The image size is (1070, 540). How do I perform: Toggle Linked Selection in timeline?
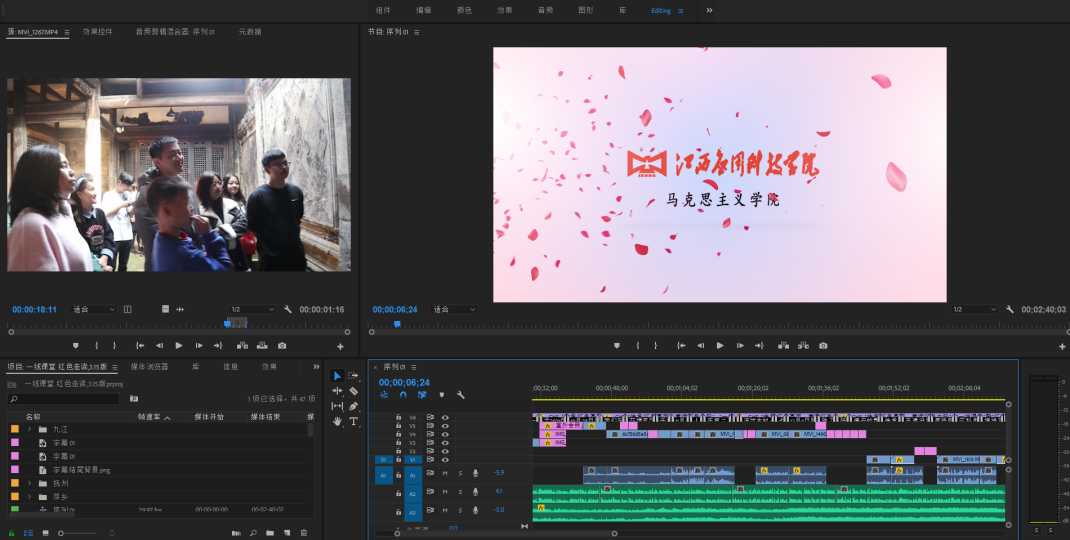tap(422, 395)
